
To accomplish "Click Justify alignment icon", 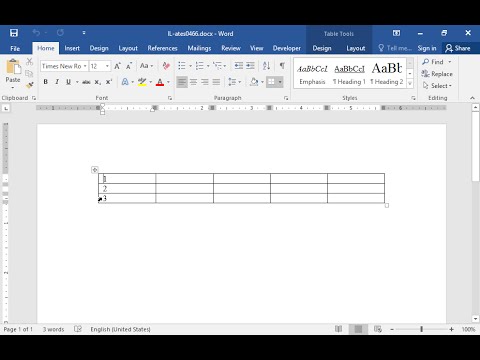I will 216,82.
